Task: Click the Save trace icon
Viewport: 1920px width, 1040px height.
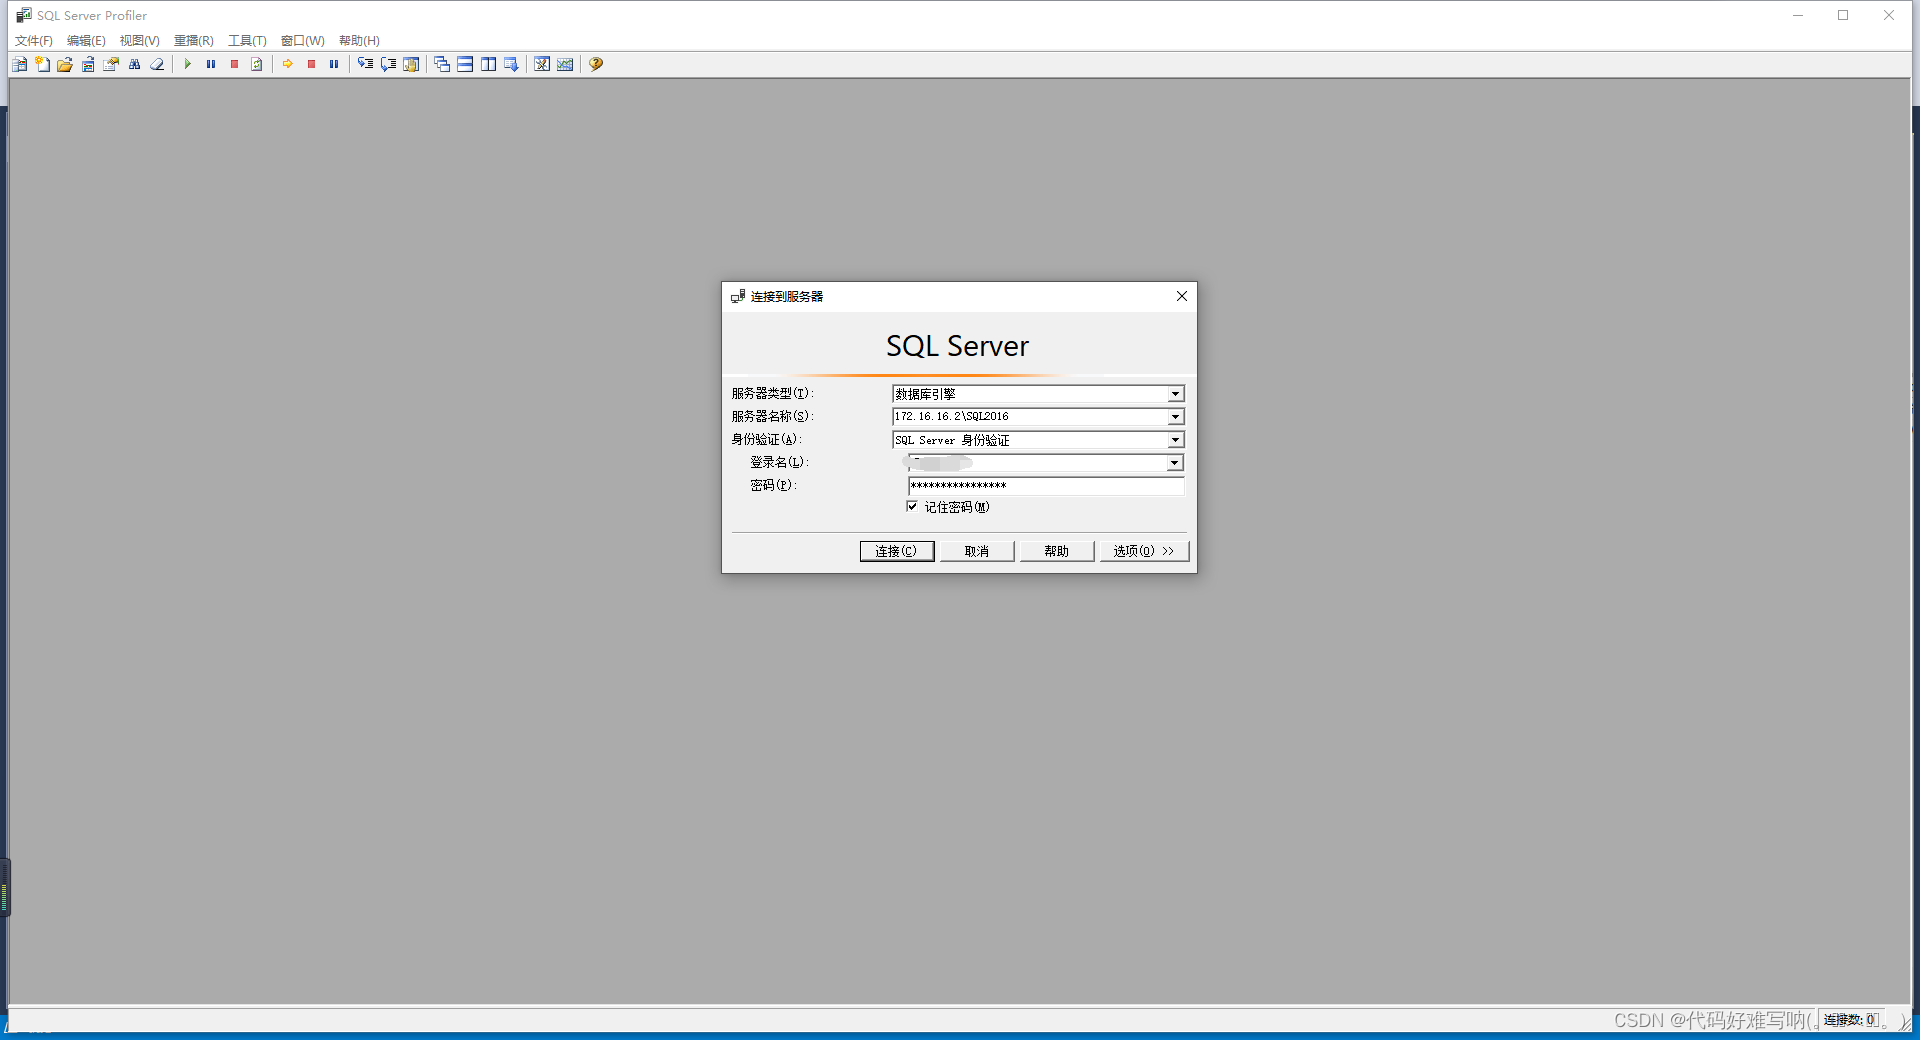Action: pyautogui.click(x=88, y=64)
